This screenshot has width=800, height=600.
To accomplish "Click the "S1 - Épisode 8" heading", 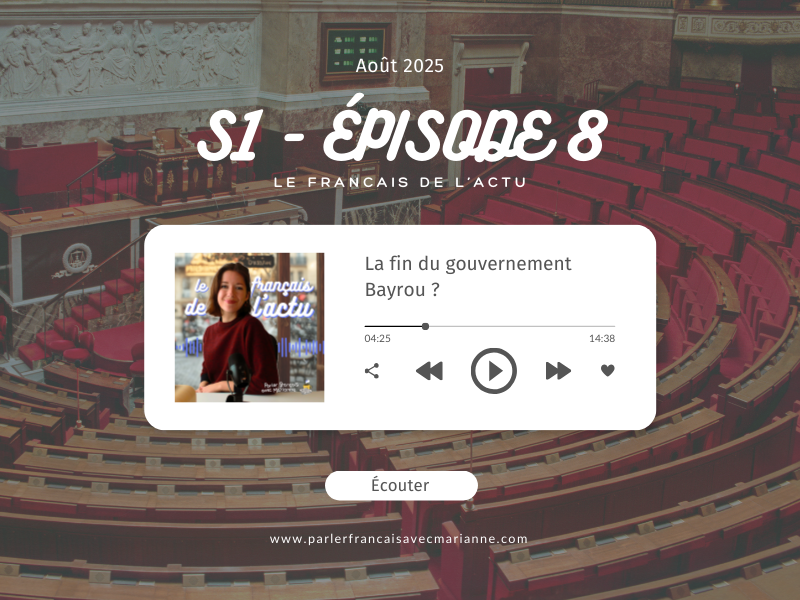I will click(401, 136).
